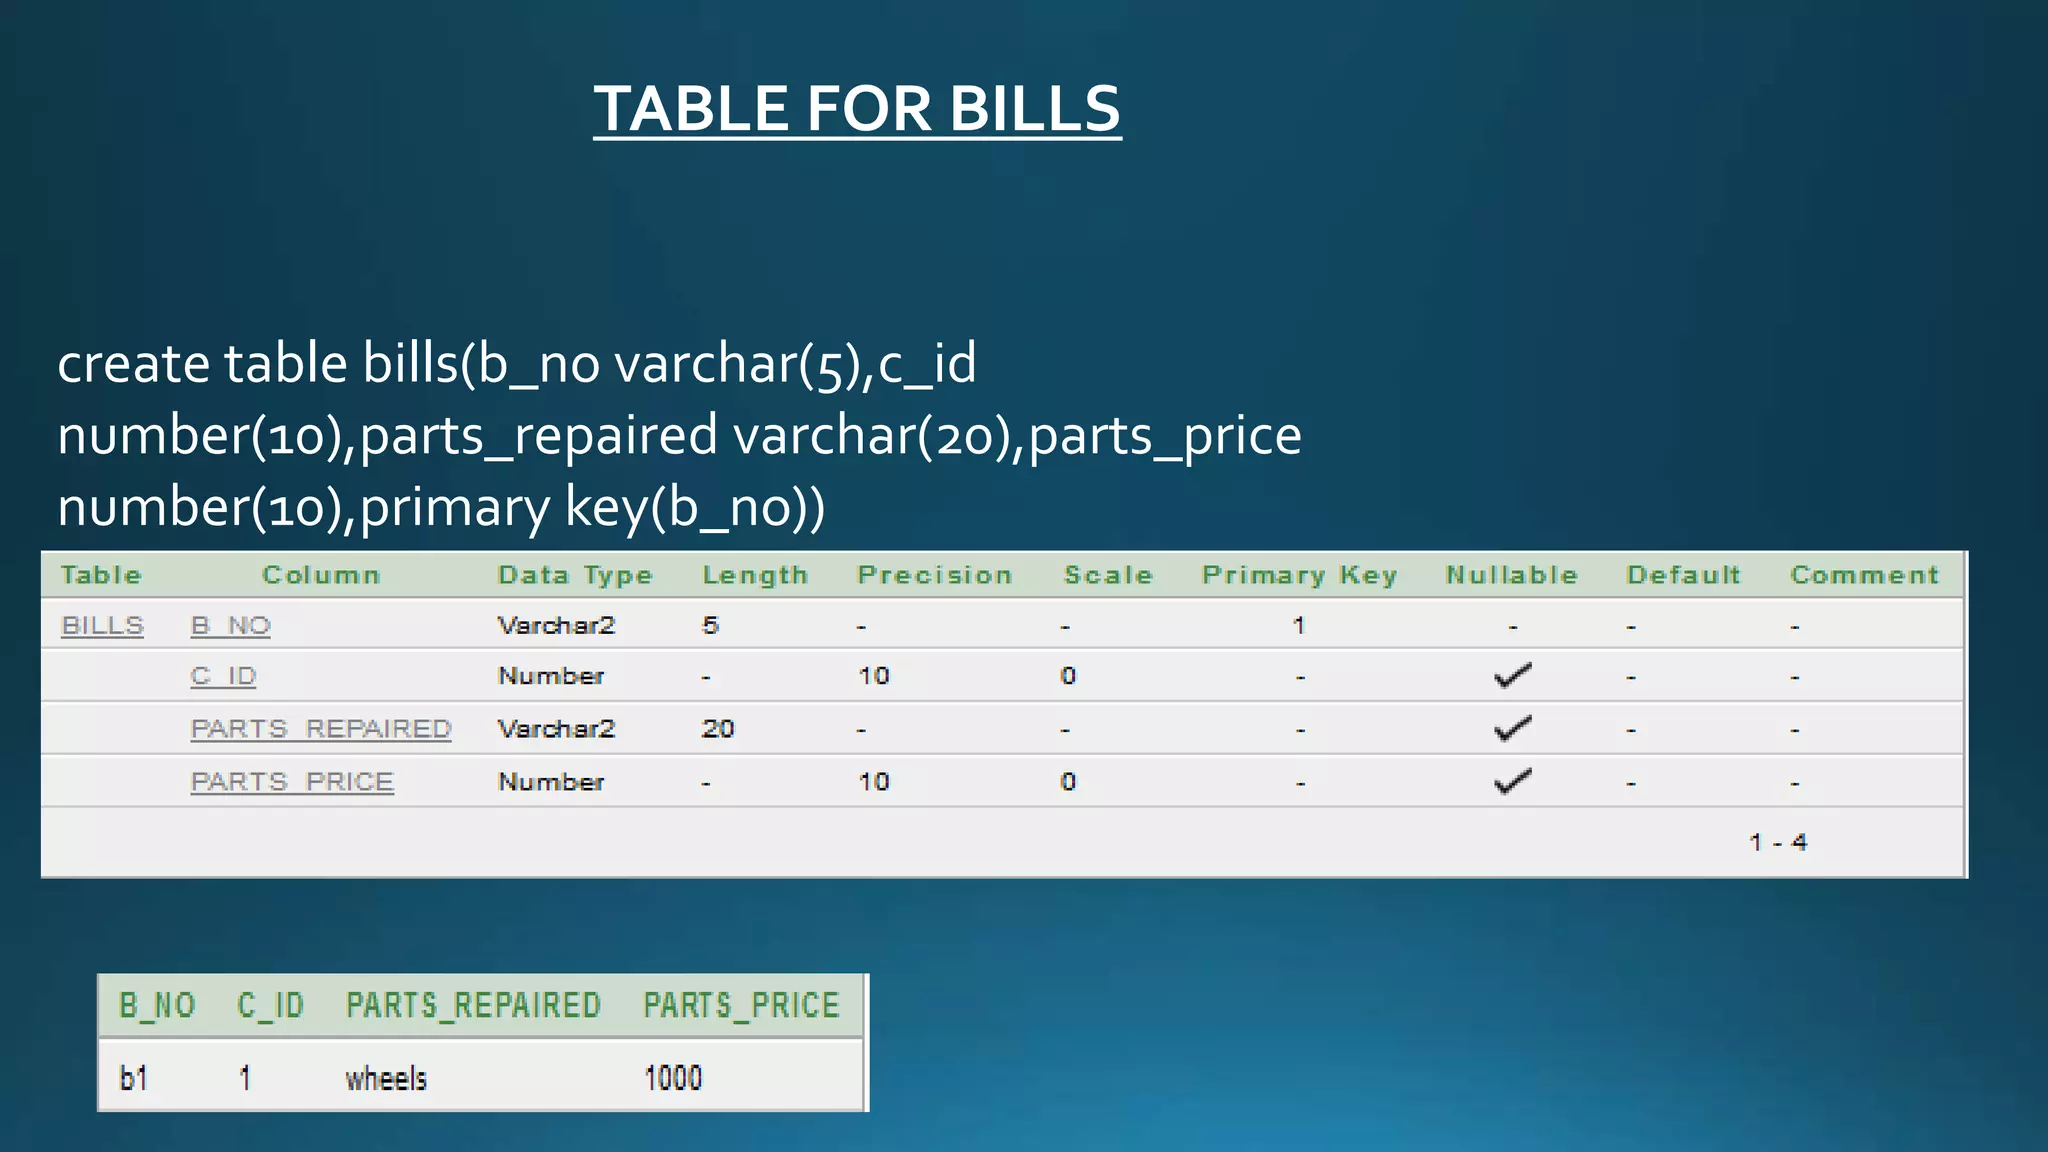Click the wheels cell in results
This screenshot has height=1152, width=2048.
click(386, 1078)
